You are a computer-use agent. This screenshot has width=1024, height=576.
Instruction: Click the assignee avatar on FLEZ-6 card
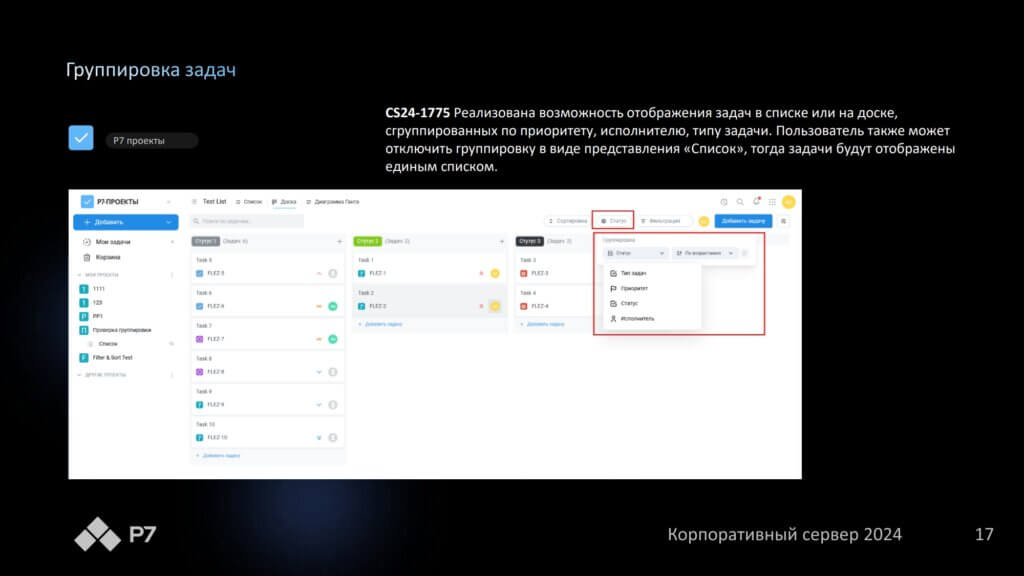click(x=332, y=306)
